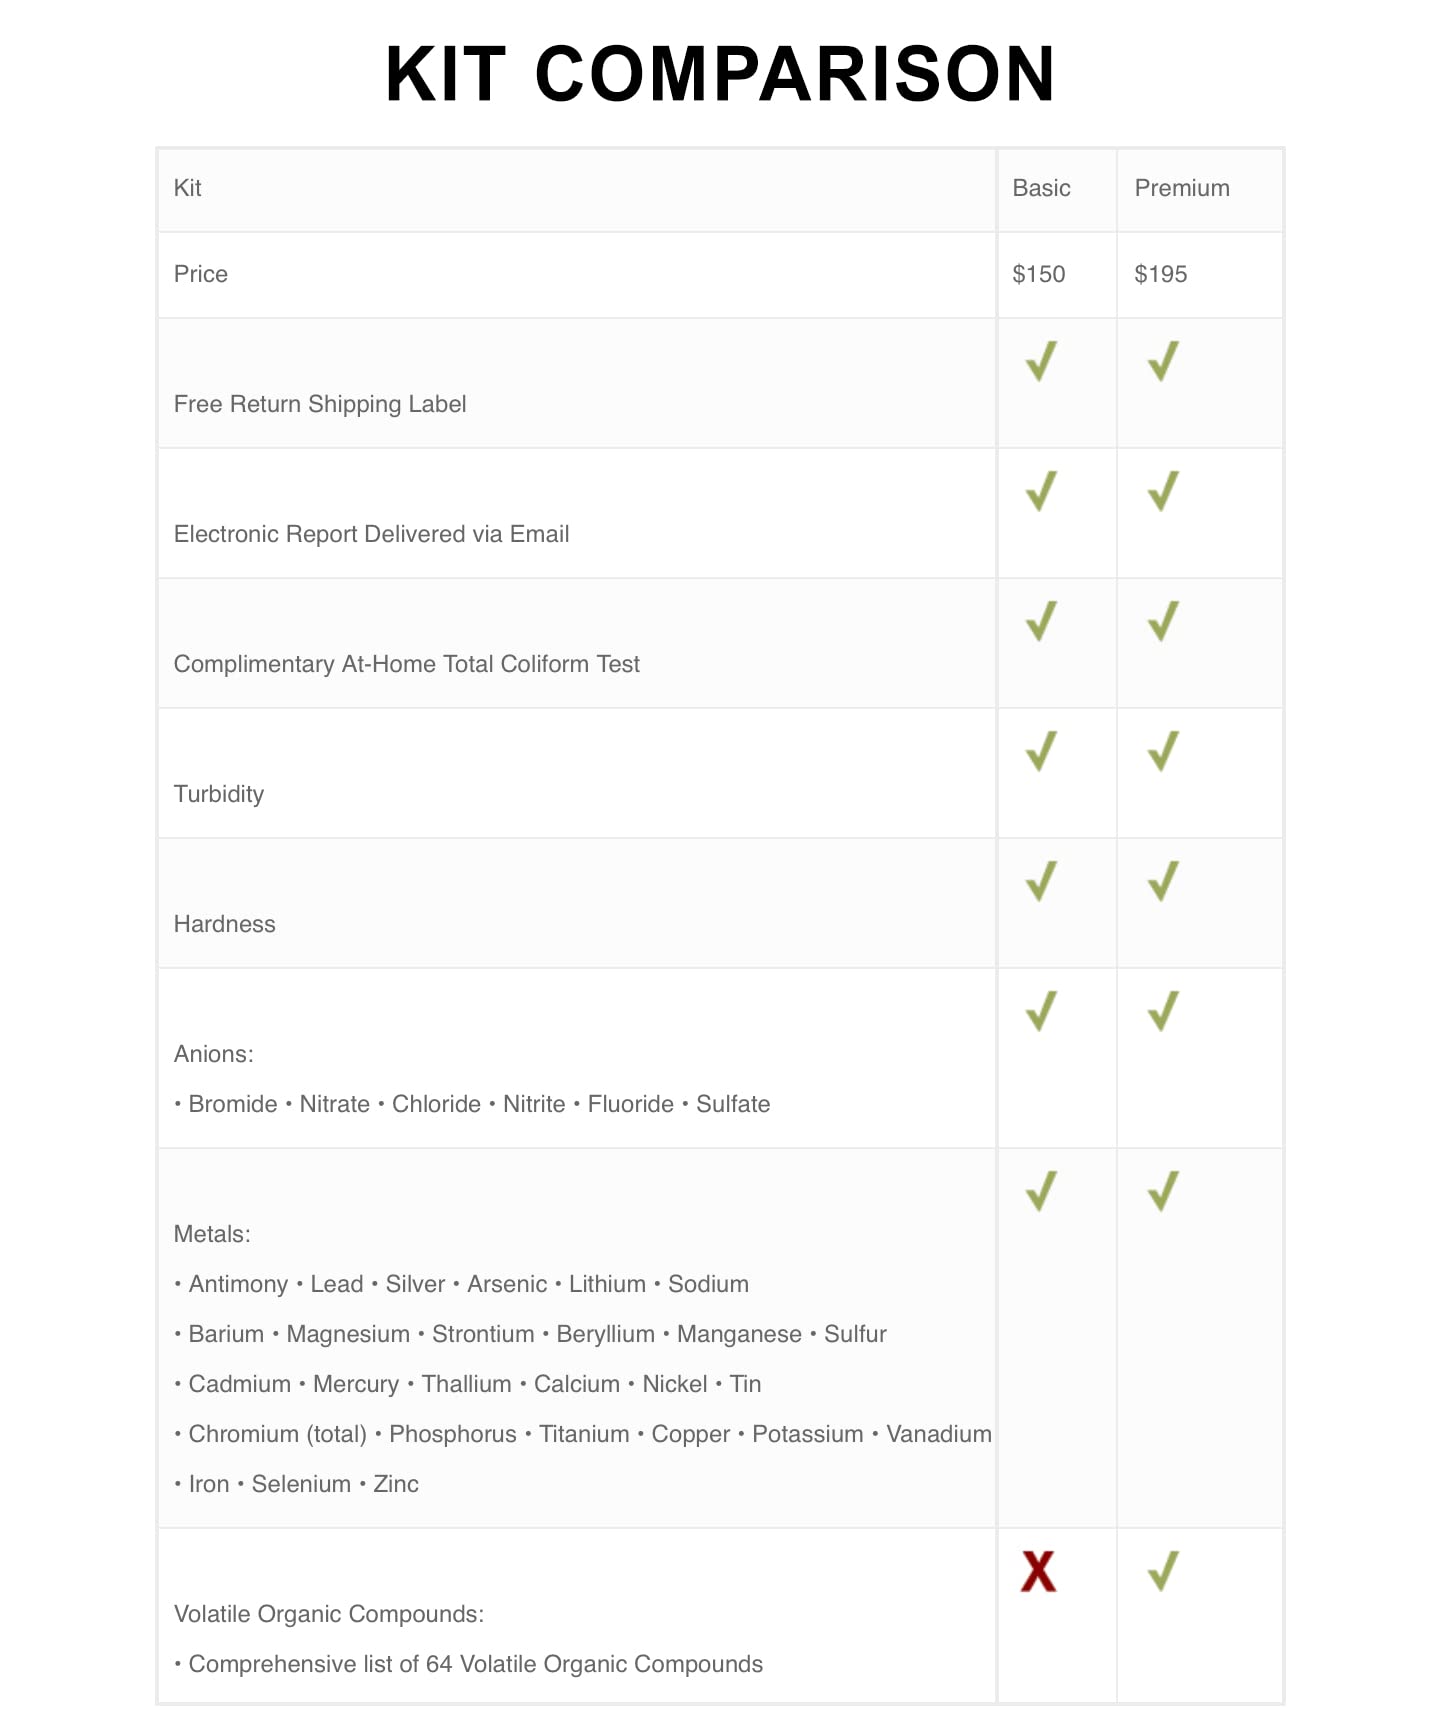Click the Complimentary At-Home Total Coliform Test text
Image resolution: width=1440 pixels, height=1728 pixels.
click(x=406, y=664)
